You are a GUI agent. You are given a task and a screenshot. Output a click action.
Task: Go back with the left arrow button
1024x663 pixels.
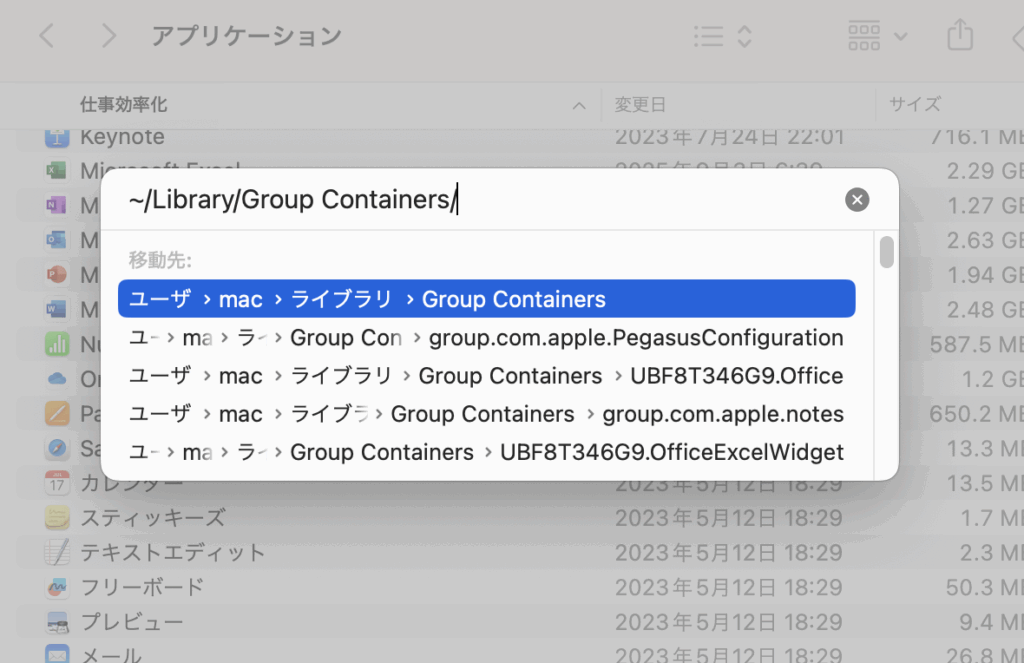tap(46, 36)
